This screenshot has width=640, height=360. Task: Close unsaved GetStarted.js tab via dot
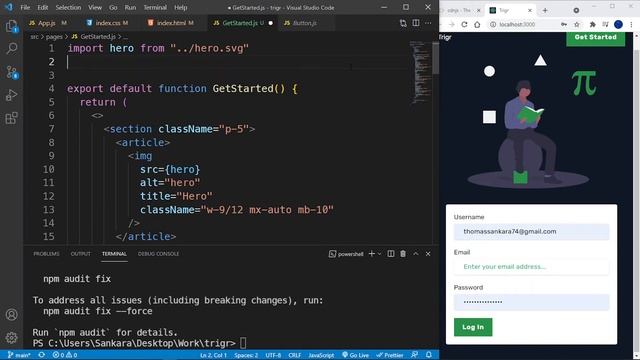tap(271, 23)
